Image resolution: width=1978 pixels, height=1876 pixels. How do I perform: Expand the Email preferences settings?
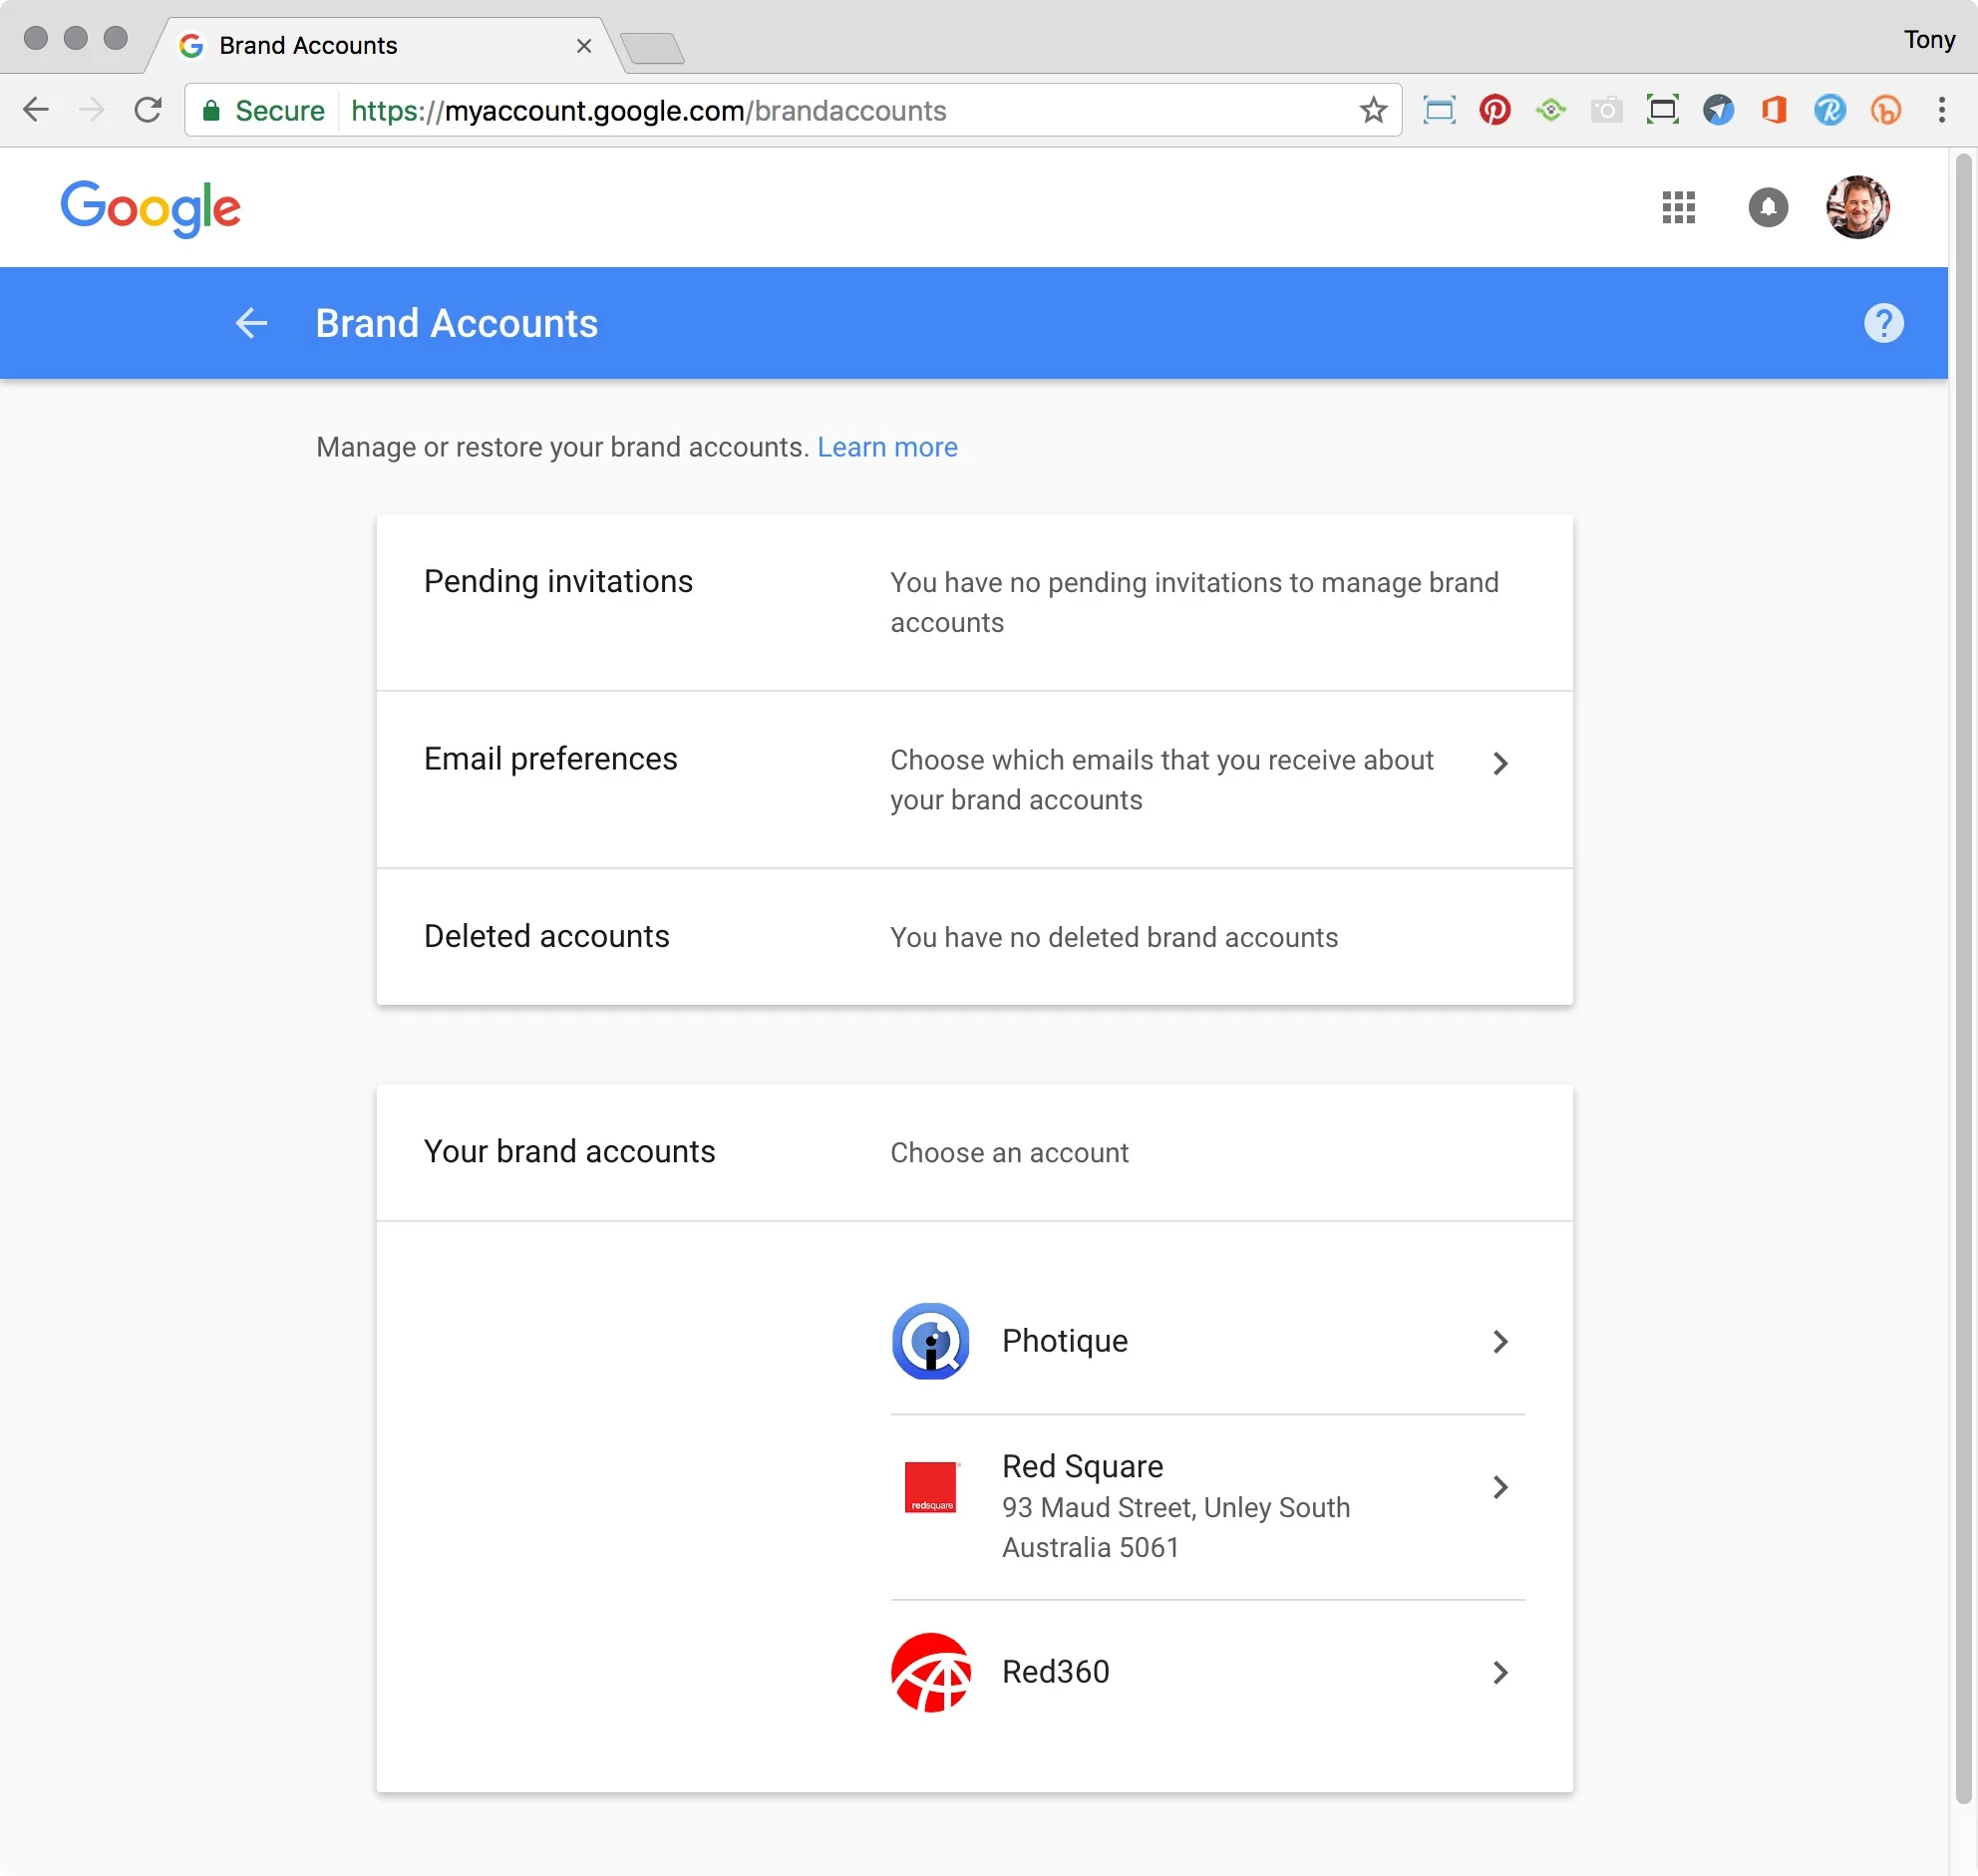tap(1502, 762)
